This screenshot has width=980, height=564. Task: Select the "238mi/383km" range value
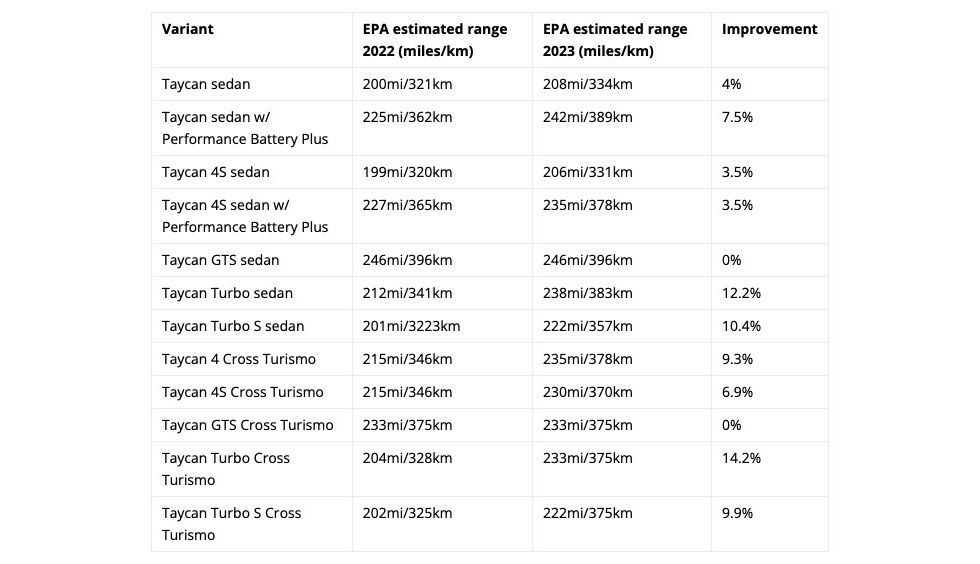pyautogui.click(x=587, y=293)
